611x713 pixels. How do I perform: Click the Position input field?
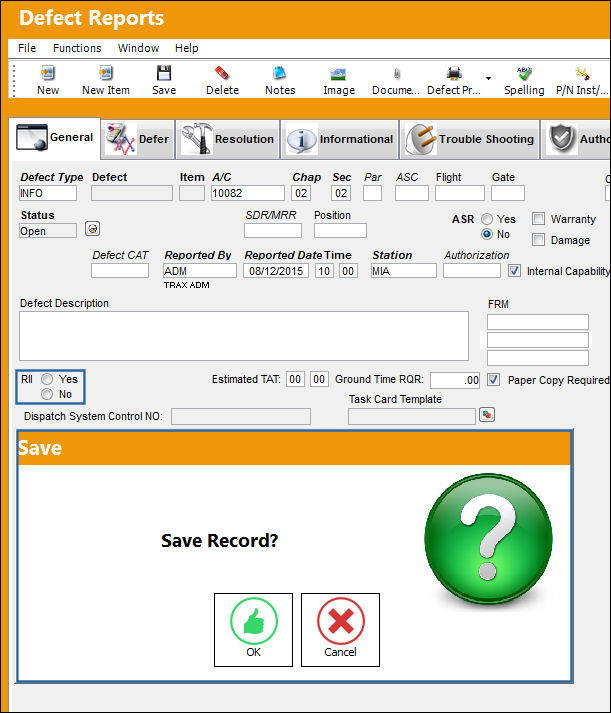[340, 231]
